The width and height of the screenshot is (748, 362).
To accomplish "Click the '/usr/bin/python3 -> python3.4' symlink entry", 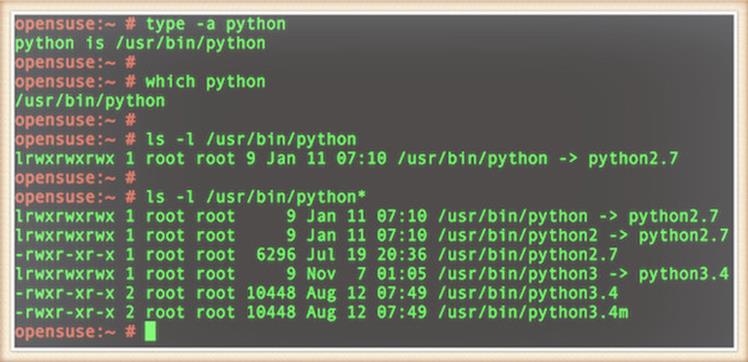I will (x=583, y=275).
